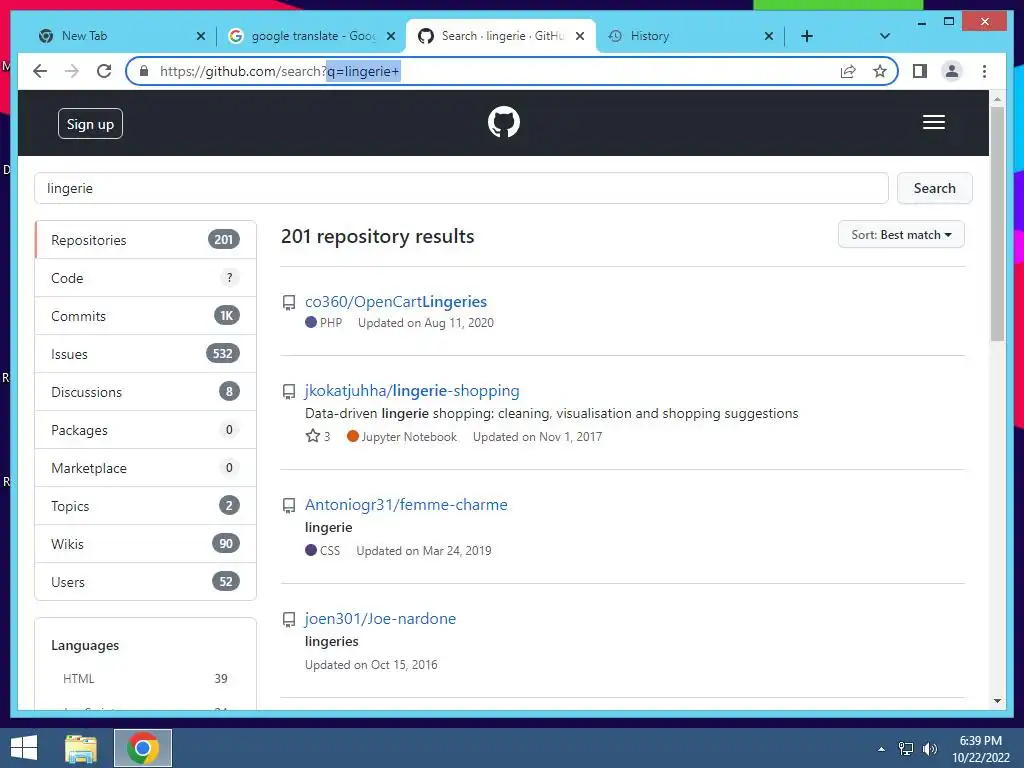
Task: Click the GitHub Octocat logo
Action: 504,122
